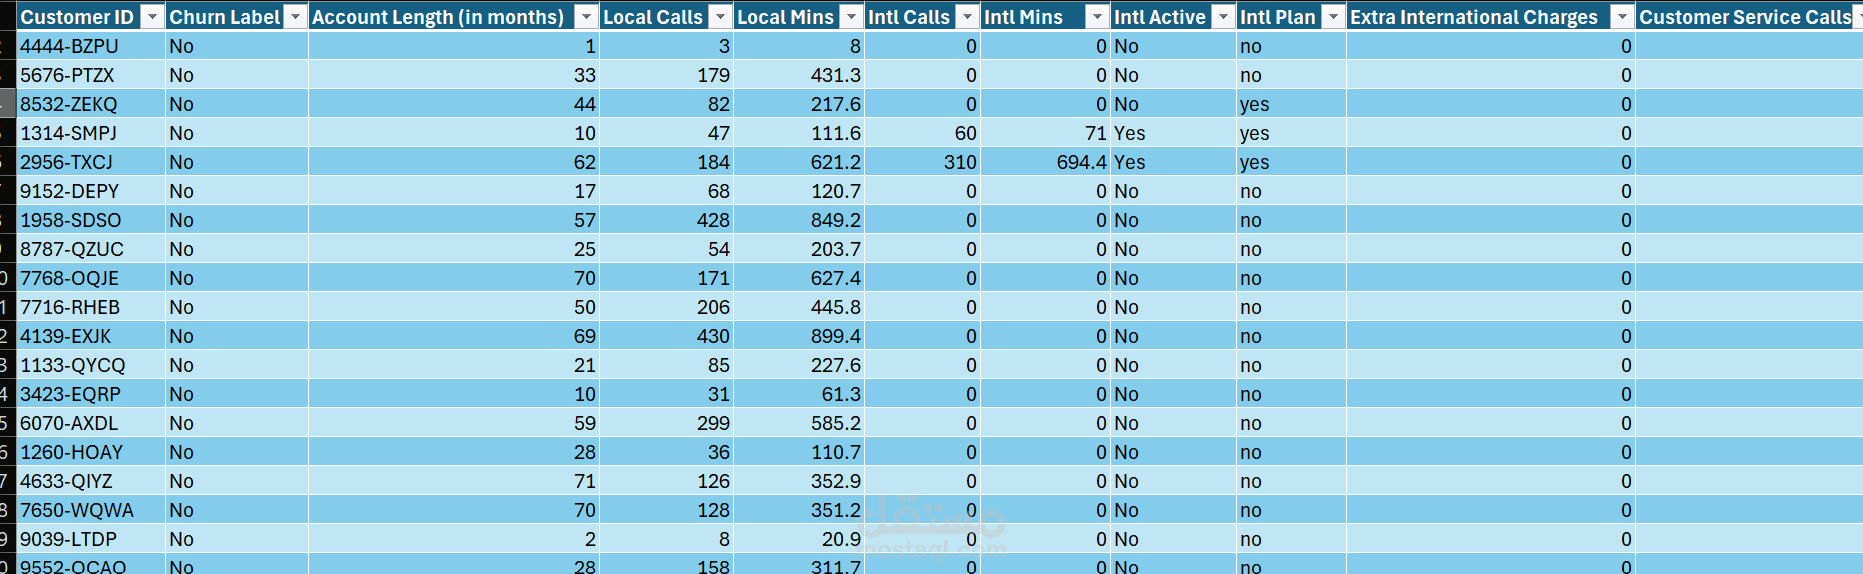Click the 849.2 Local Mins cell
1863x574 pixels.
click(x=798, y=220)
